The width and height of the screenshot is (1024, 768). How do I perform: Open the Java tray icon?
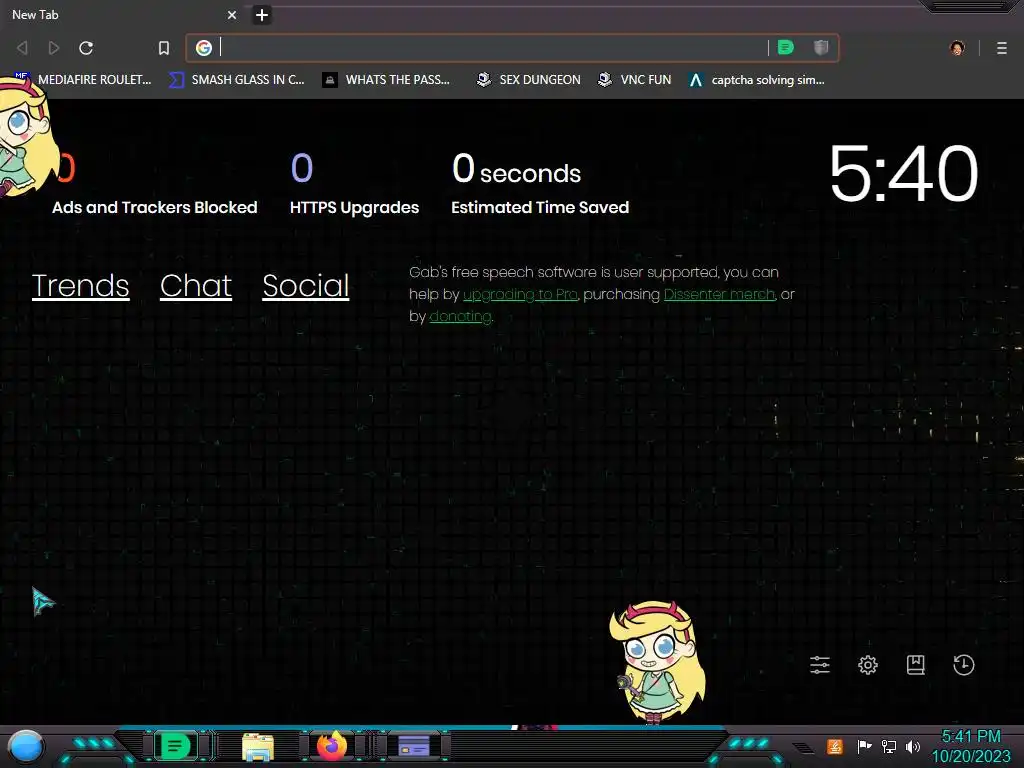coord(834,746)
